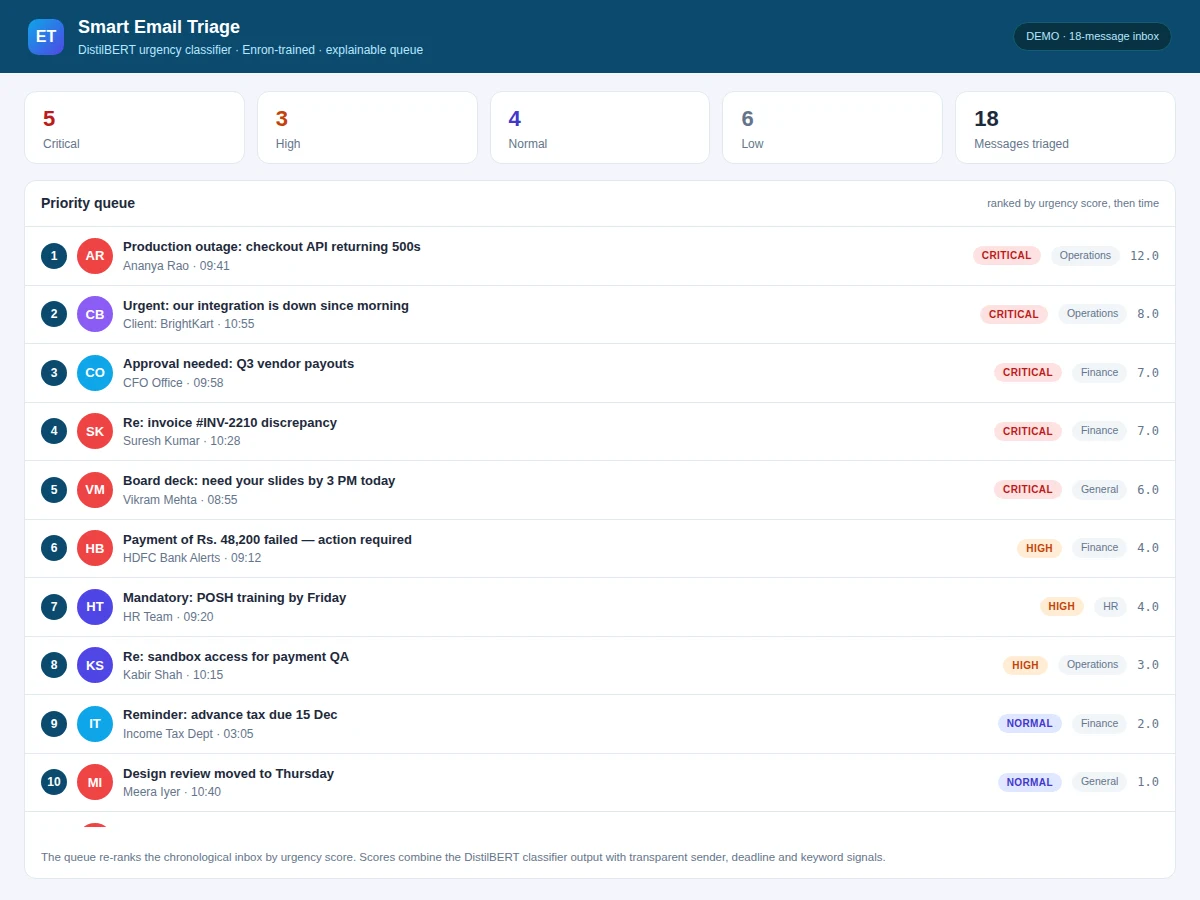The height and width of the screenshot is (900, 1200).
Task: Click the HR category tag
Action: coord(1111,606)
